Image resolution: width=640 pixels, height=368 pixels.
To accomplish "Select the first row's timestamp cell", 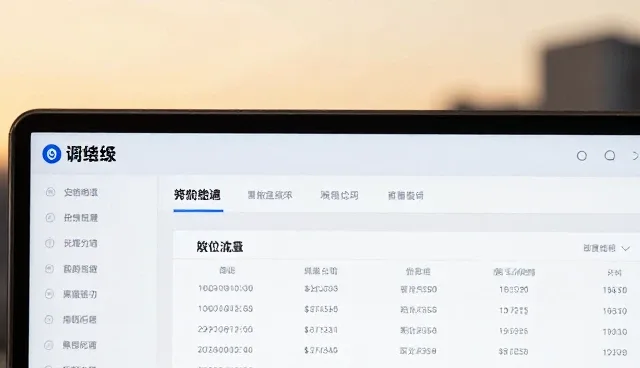I will (x=225, y=288).
